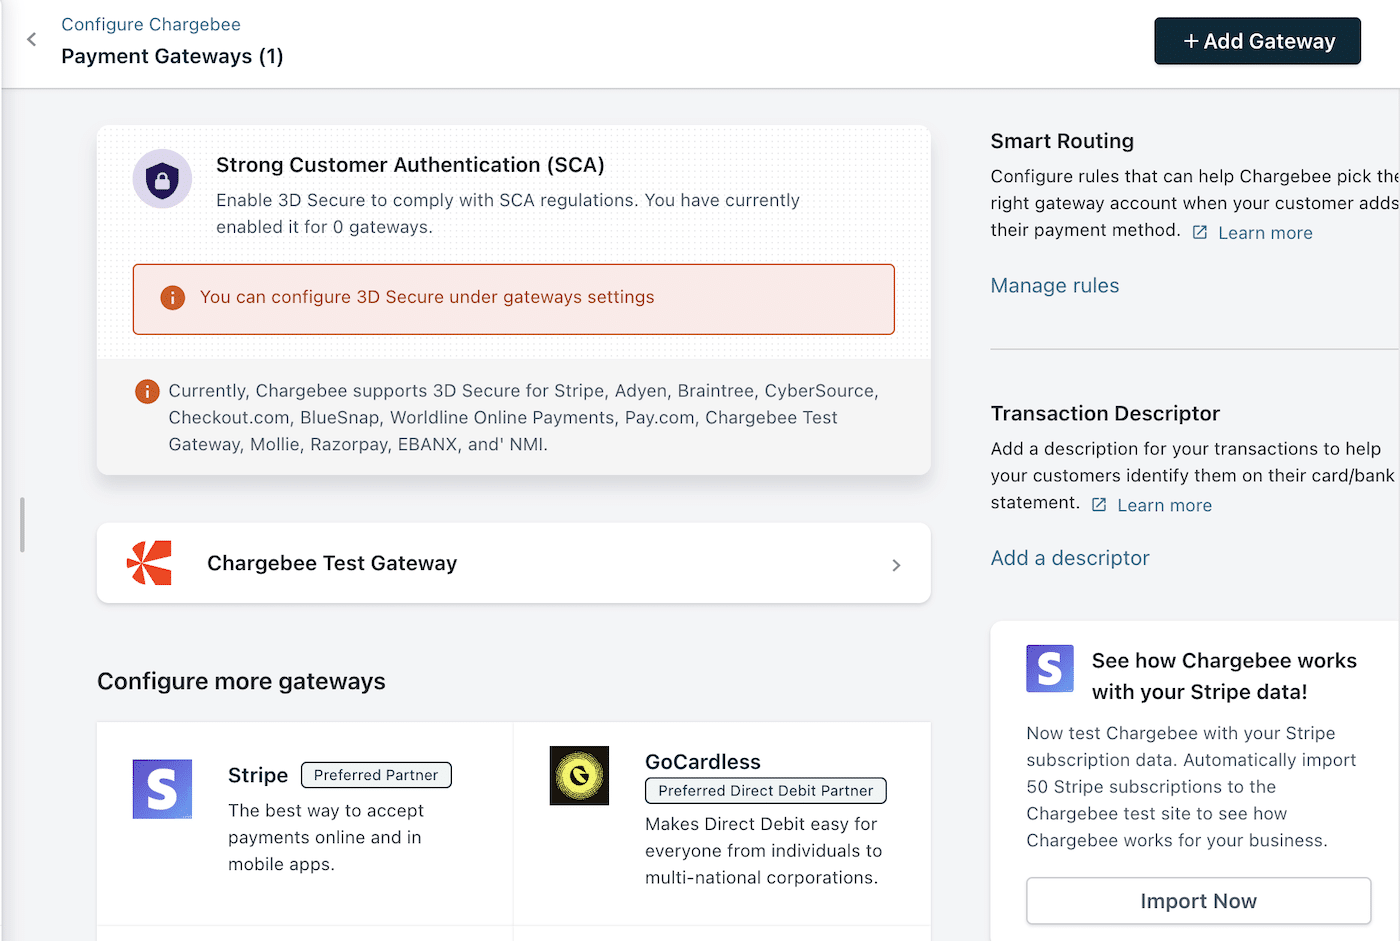Click the Preferred Partner badge next to Stripe
The width and height of the screenshot is (1400, 941).
(376, 775)
